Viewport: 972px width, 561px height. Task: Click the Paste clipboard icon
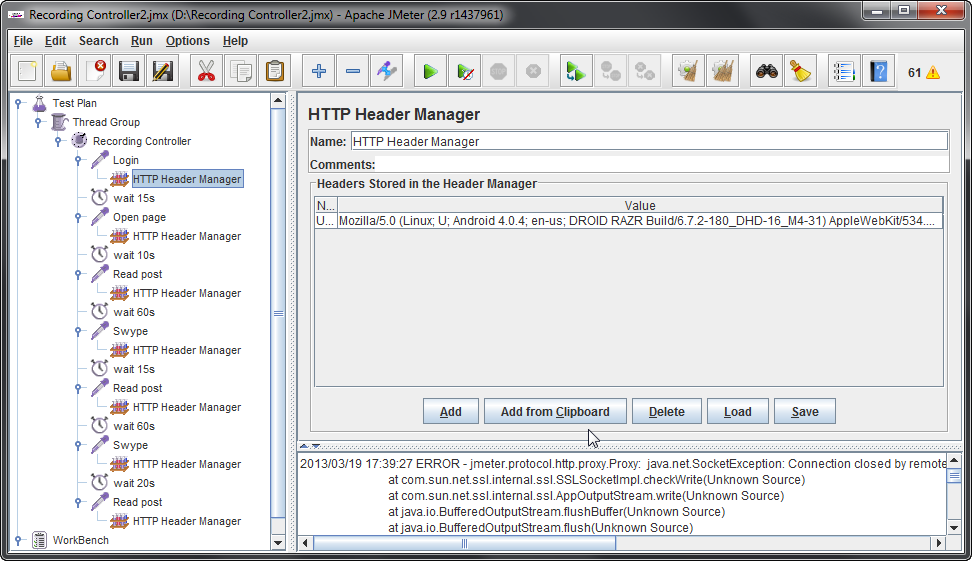tap(275, 71)
